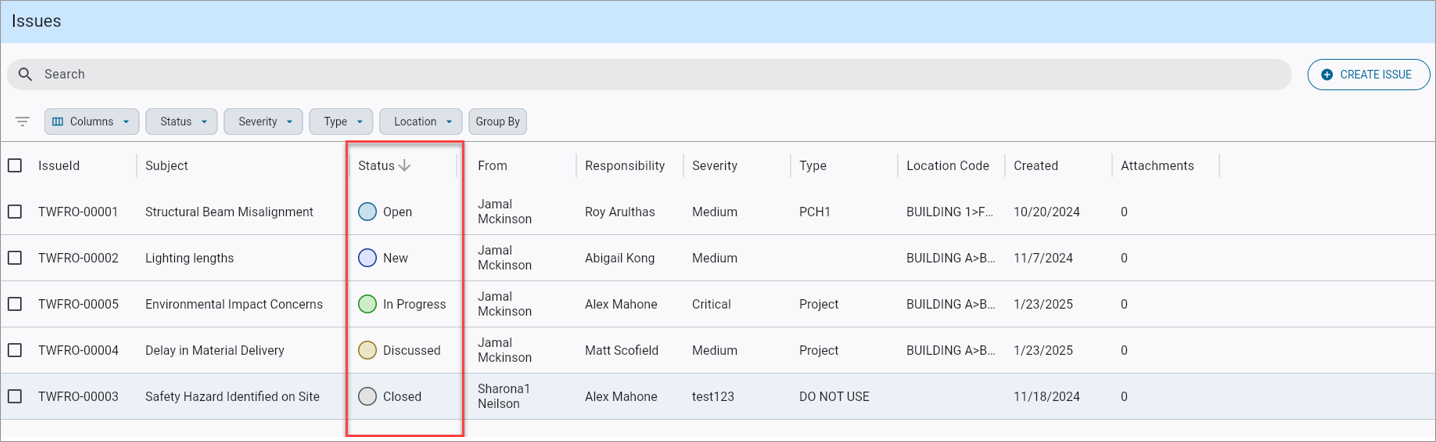Open the Location filter dropdown

pyautogui.click(x=421, y=122)
